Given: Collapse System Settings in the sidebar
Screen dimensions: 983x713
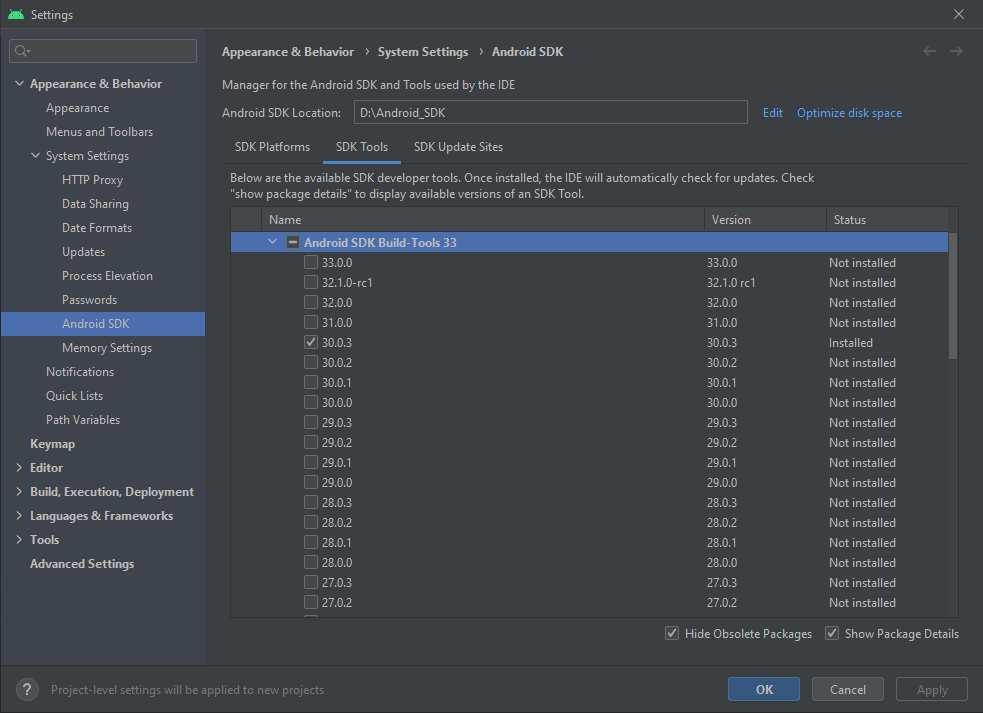Looking at the screenshot, I should [33, 155].
